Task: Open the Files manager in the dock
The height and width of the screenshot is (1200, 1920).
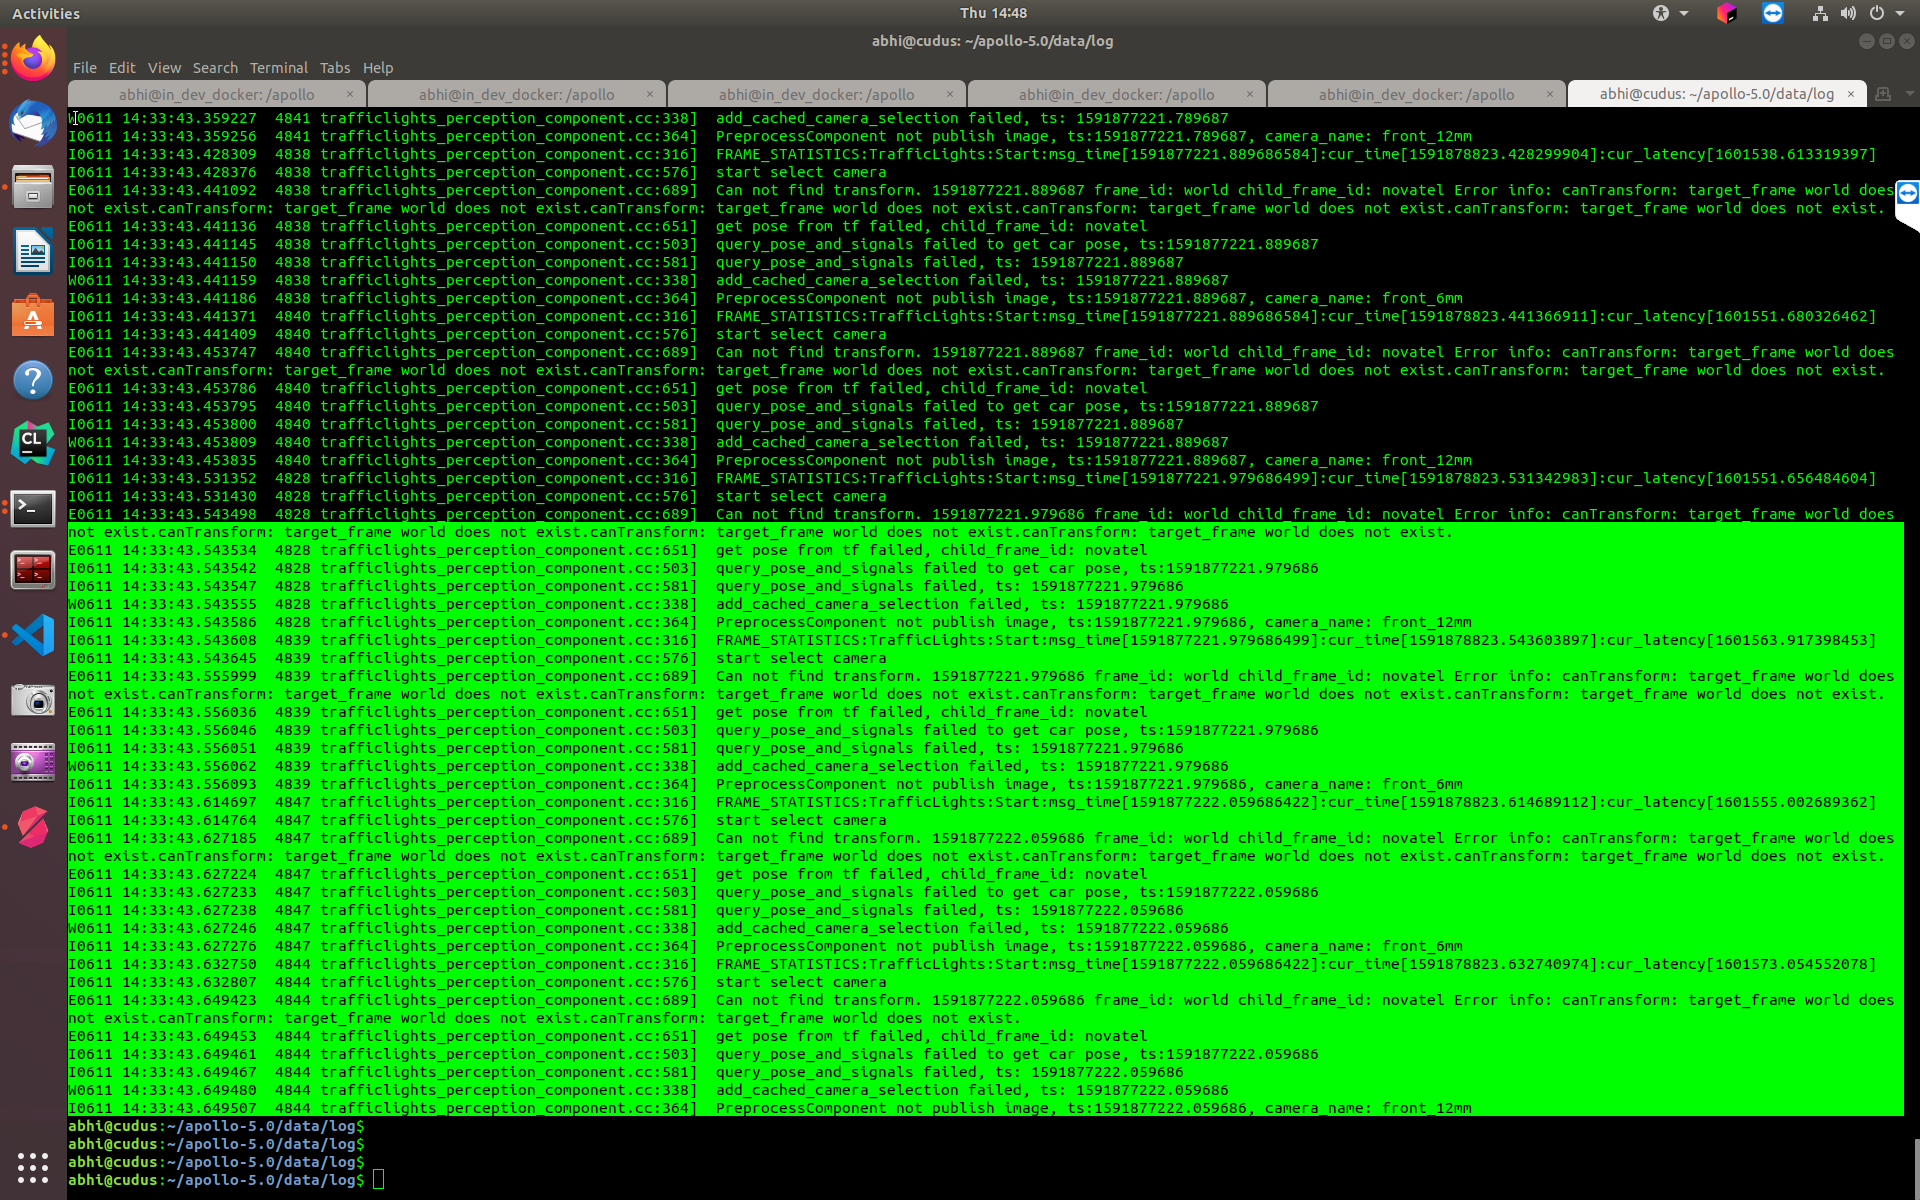Action: (x=33, y=187)
